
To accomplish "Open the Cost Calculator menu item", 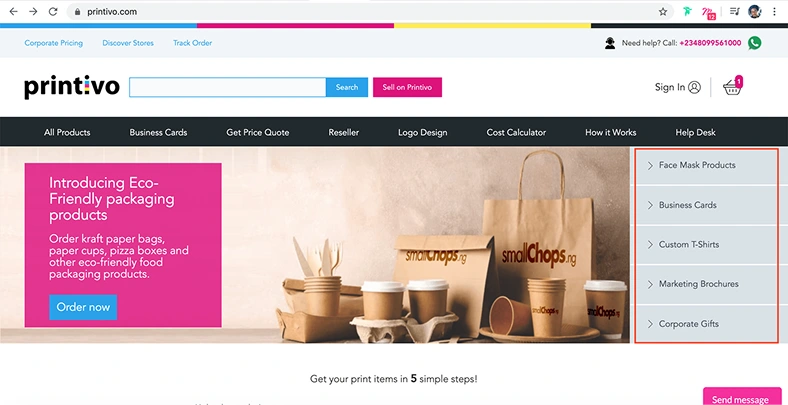I will 516,133.
